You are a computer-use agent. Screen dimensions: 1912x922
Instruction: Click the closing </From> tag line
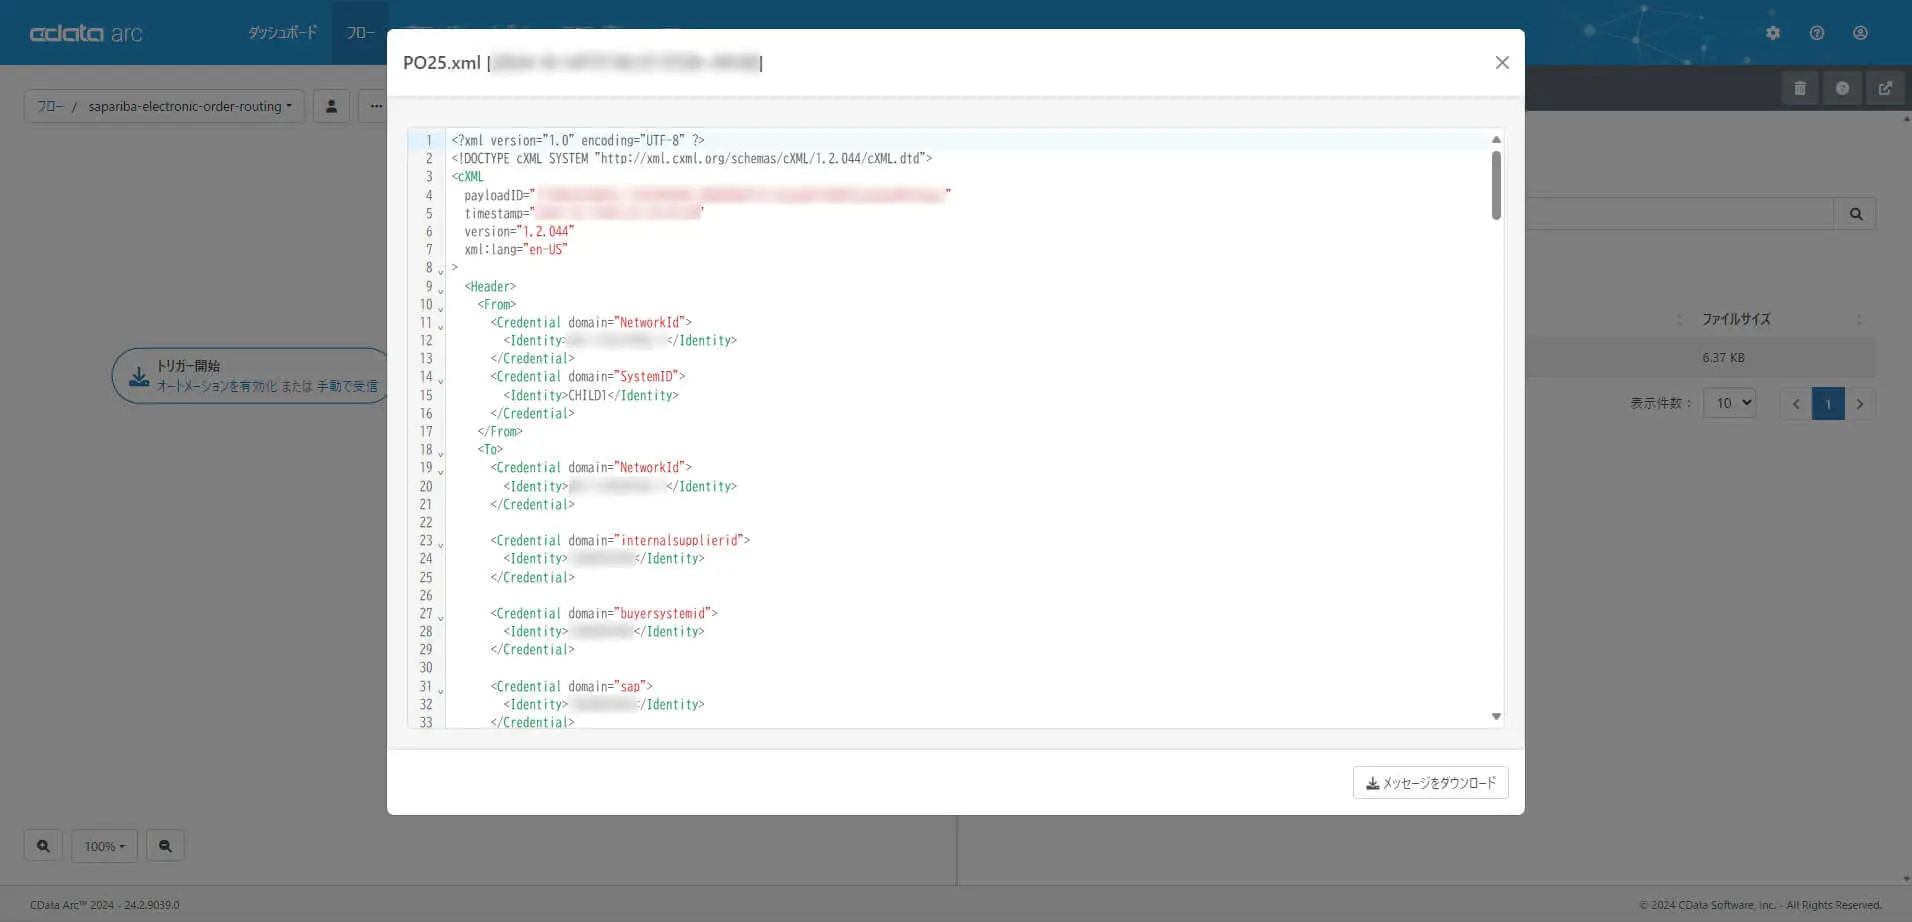tap(500, 431)
